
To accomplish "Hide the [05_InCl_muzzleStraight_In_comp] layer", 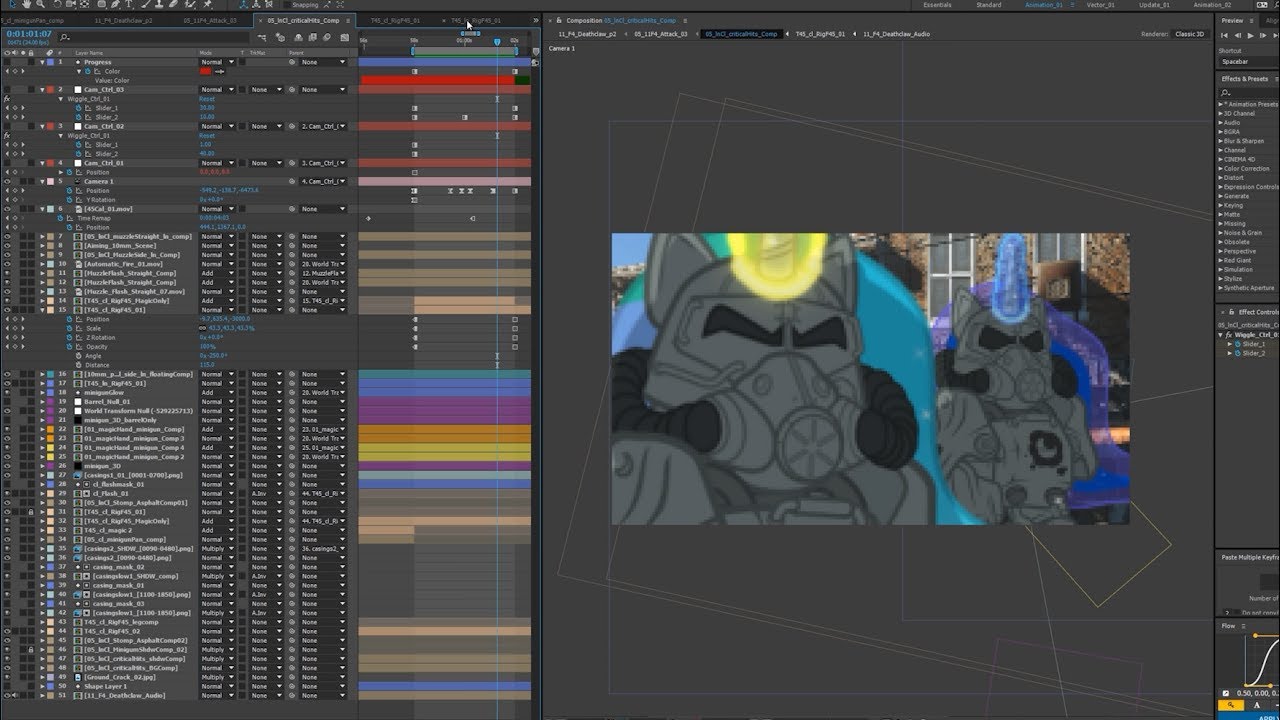I will 7,236.
